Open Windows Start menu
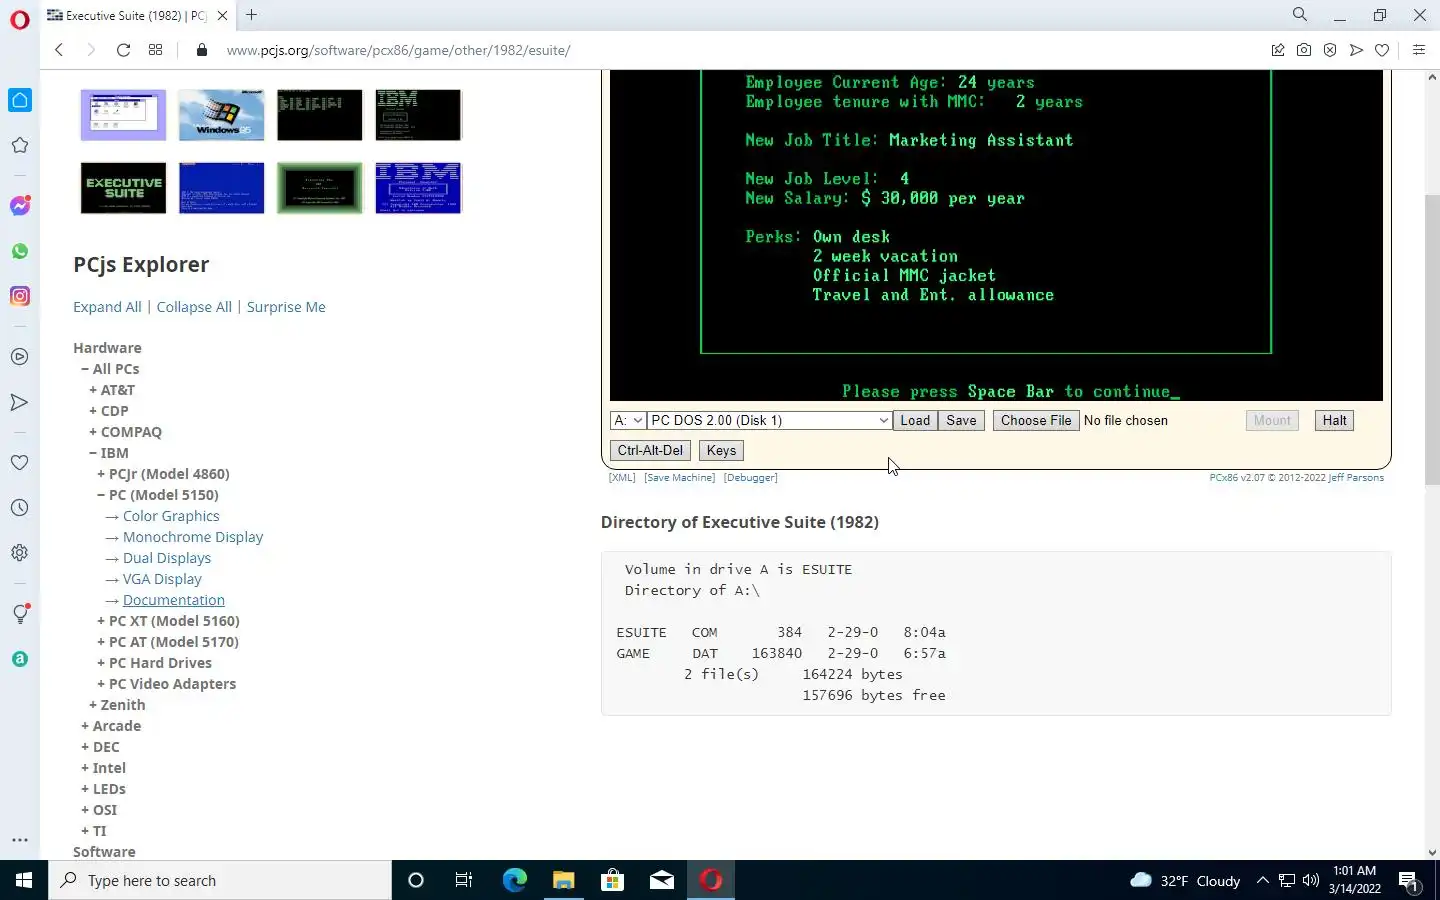Viewport: 1440px width, 900px height. point(24,880)
